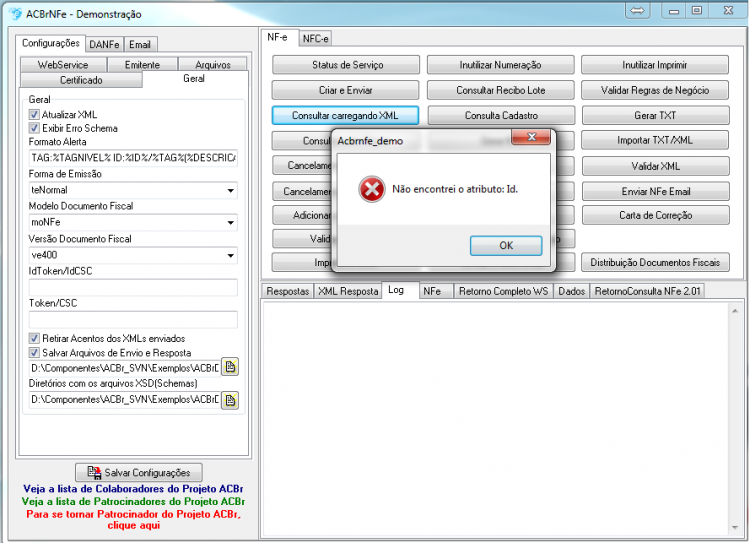Close the Acbrnfe_demo error dialog
The height and width of the screenshot is (543, 750).
(x=531, y=137)
